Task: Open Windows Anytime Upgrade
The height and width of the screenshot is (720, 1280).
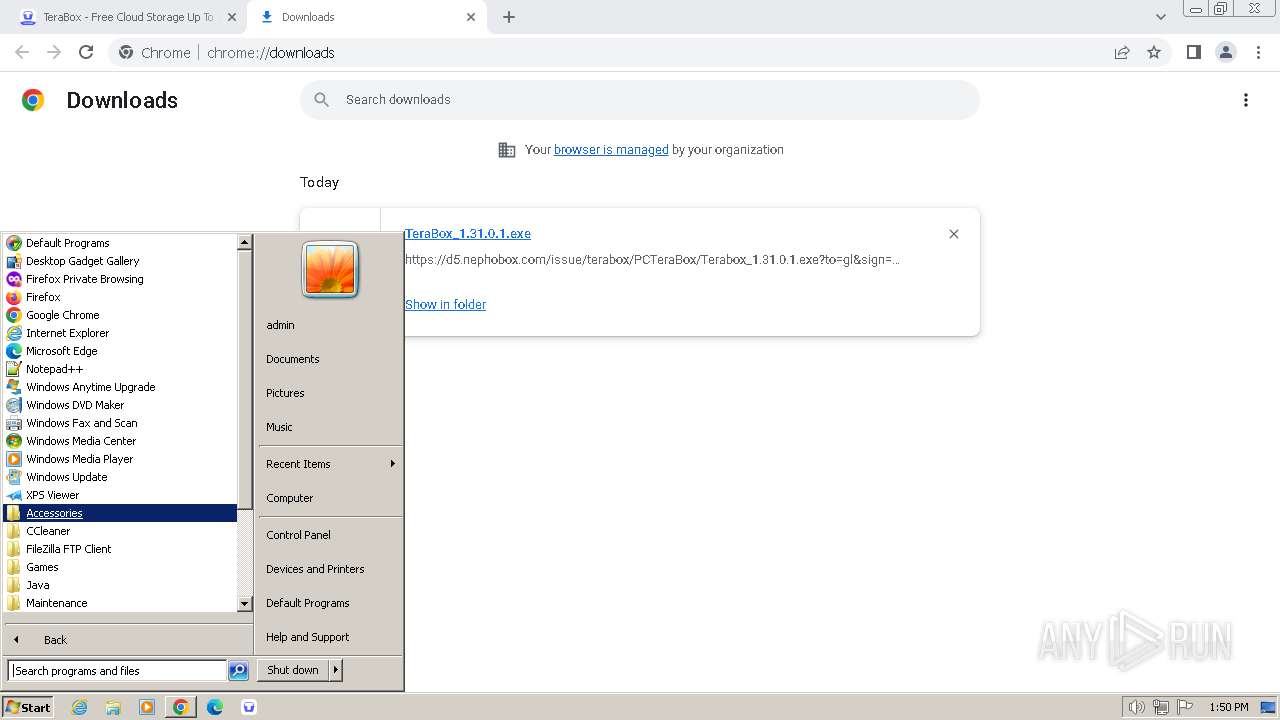Action: (x=120, y=387)
